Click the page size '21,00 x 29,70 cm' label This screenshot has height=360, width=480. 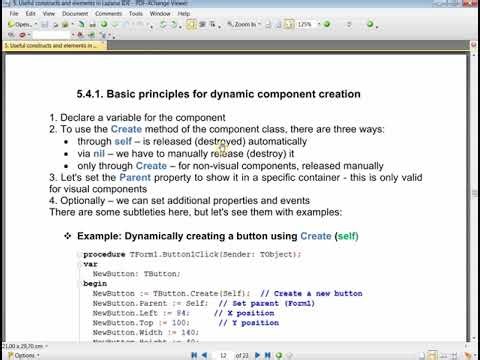23,346
